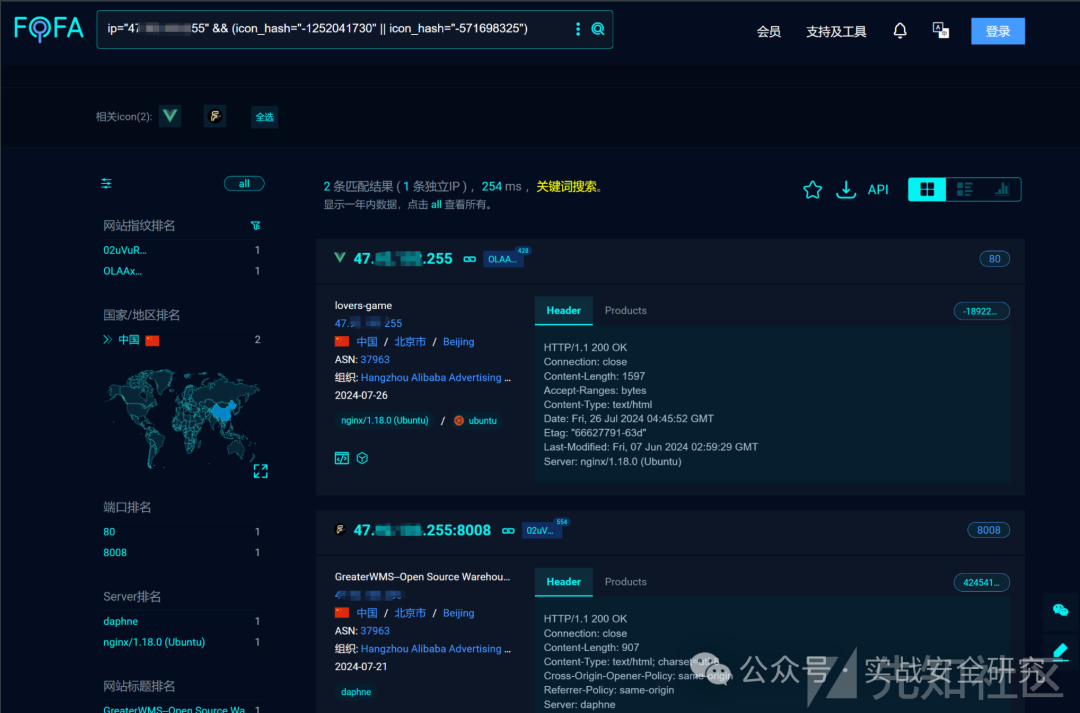Open notifications bell
Screen dimensions: 1080x713
(900, 31)
